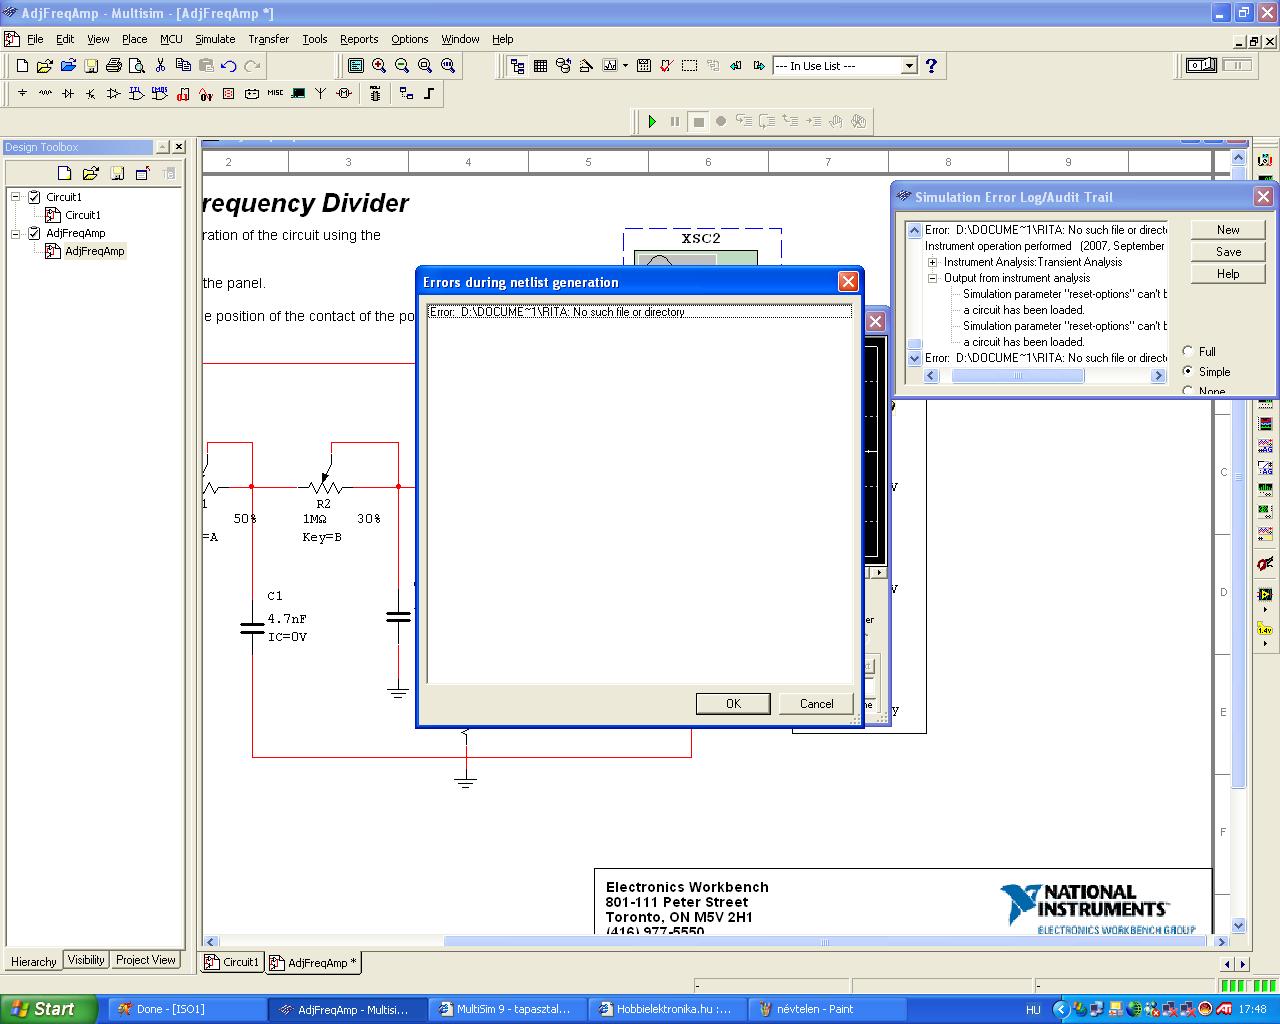Toggle the simulation on/off switch
Screen dimensions: 1280x1024
click(x=1201, y=66)
